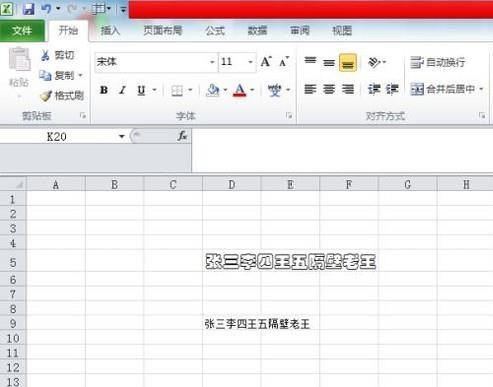Image resolution: width=493 pixels, height=387 pixels.
Task: Toggle bold formatting (B)
Action: point(104,90)
